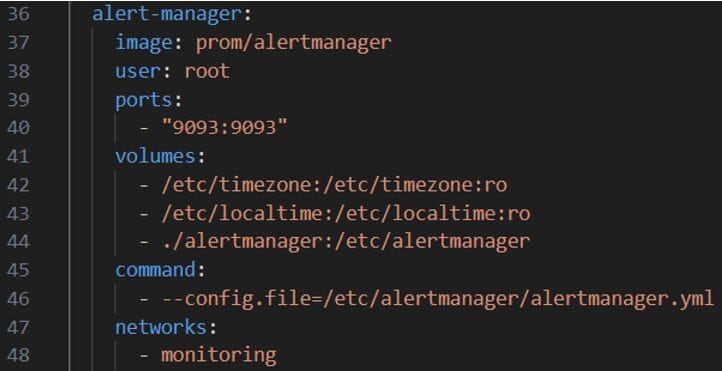Click the volumes key on line 41
Image resolution: width=722 pixels, height=371 pixels.
[155, 157]
